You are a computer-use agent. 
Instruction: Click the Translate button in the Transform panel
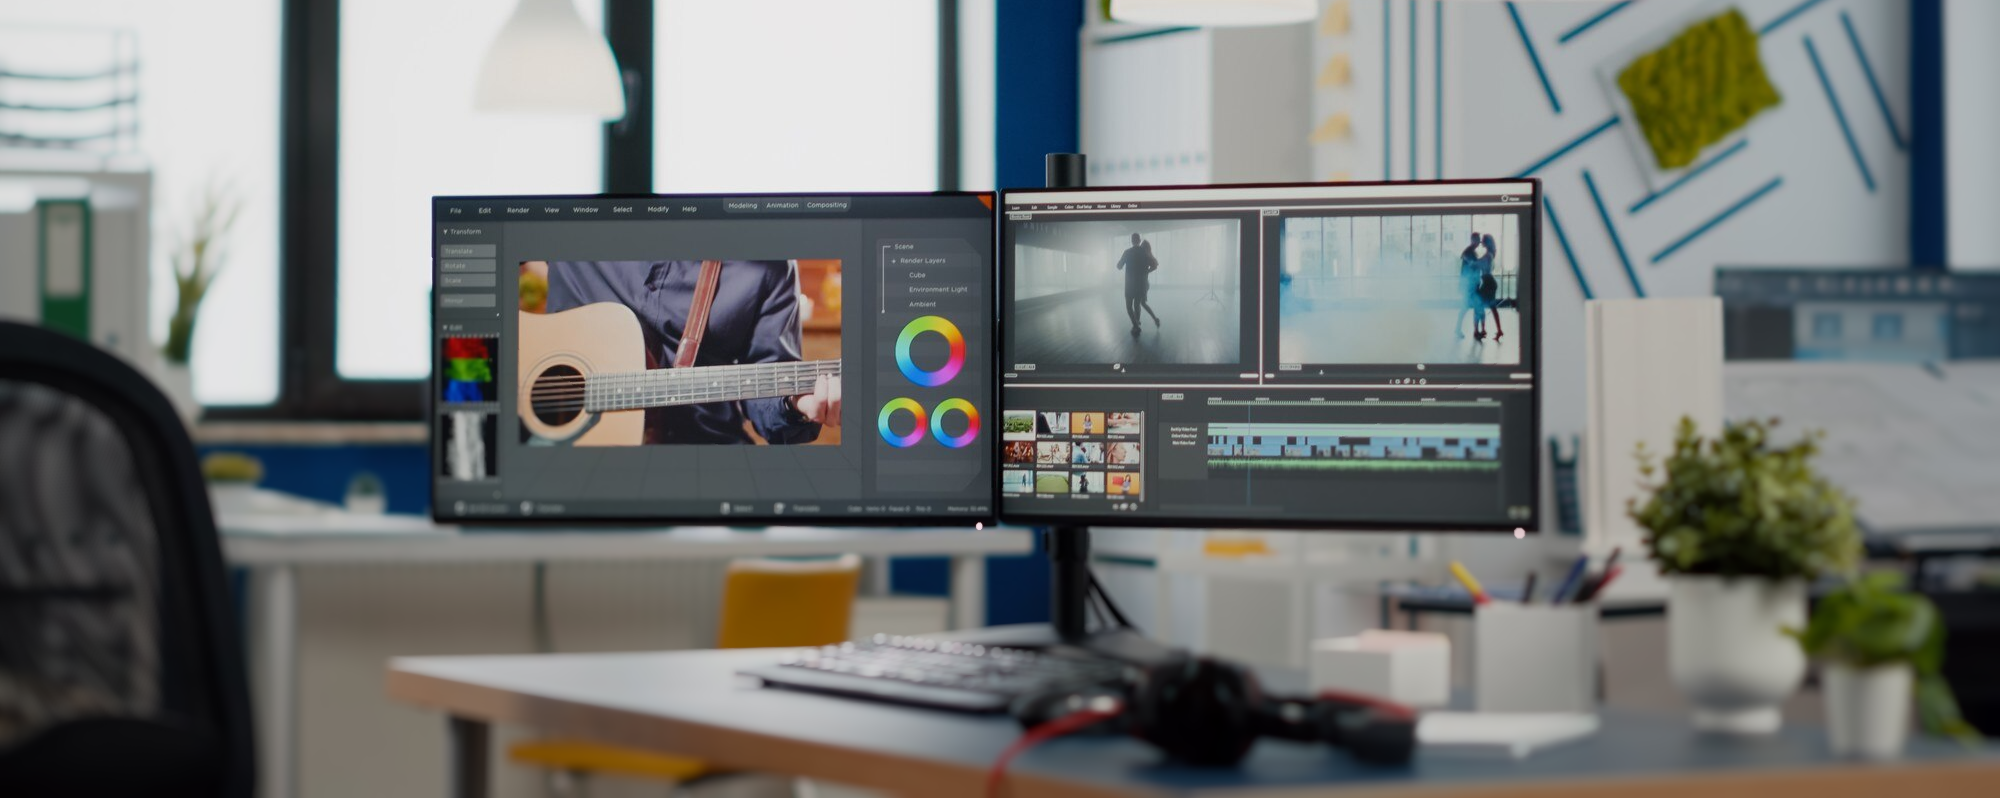468,251
